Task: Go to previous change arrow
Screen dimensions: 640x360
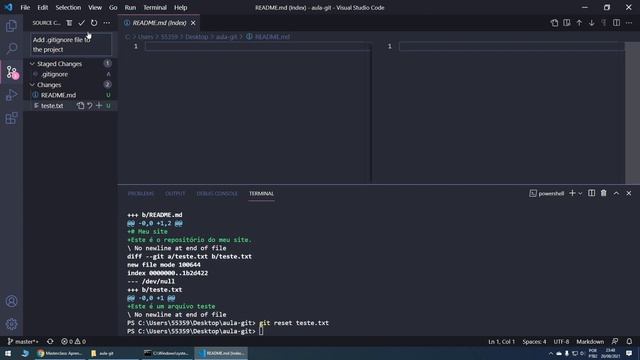Action: 579,23
